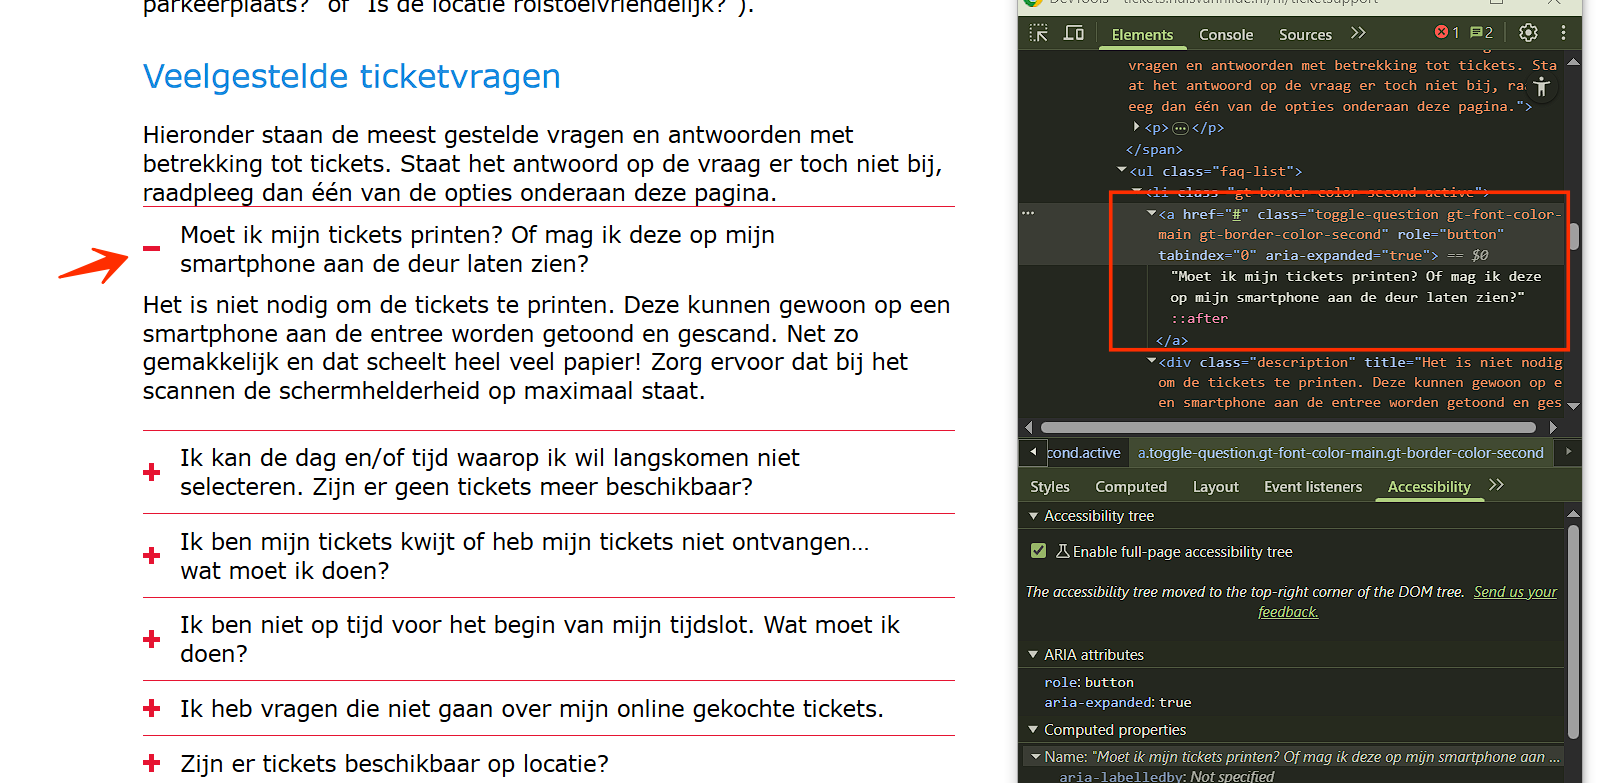The height and width of the screenshot is (783, 1612).
Task: Switch to accessibility tree view button
Action: [1542, 88]
